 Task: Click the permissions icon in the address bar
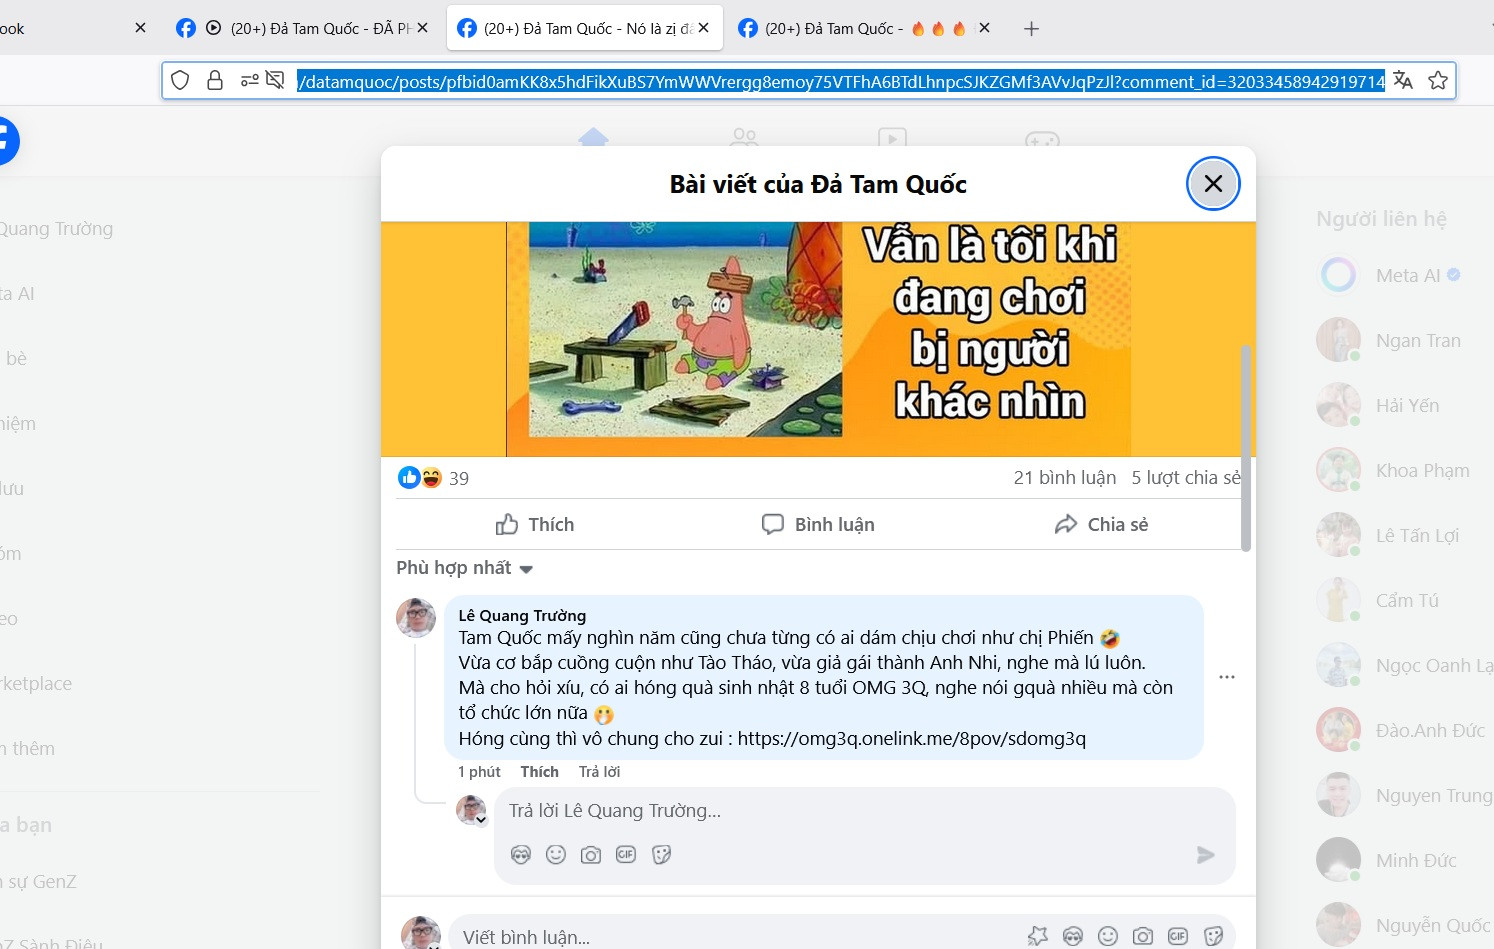[250, 80]
